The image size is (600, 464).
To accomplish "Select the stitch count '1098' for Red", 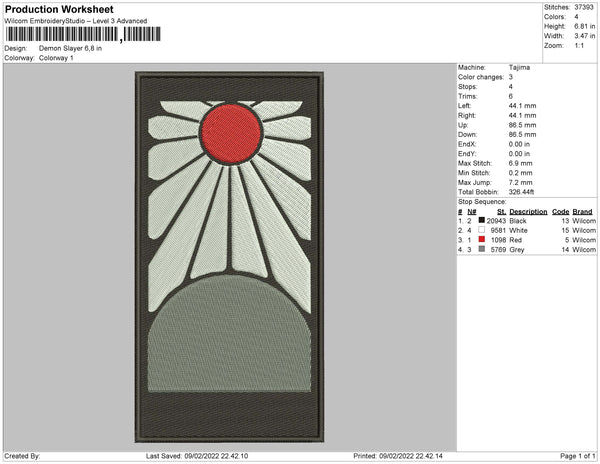I will point(498,240).
